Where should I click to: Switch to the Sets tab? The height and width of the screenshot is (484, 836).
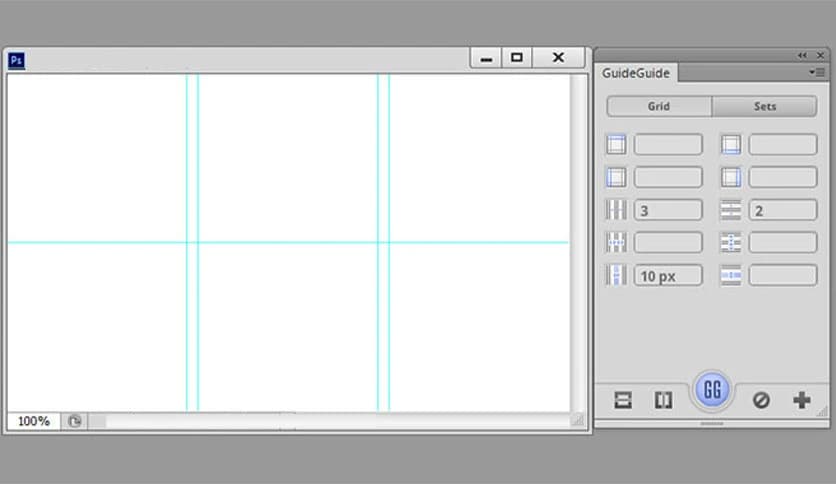click(x=765, y=106)
